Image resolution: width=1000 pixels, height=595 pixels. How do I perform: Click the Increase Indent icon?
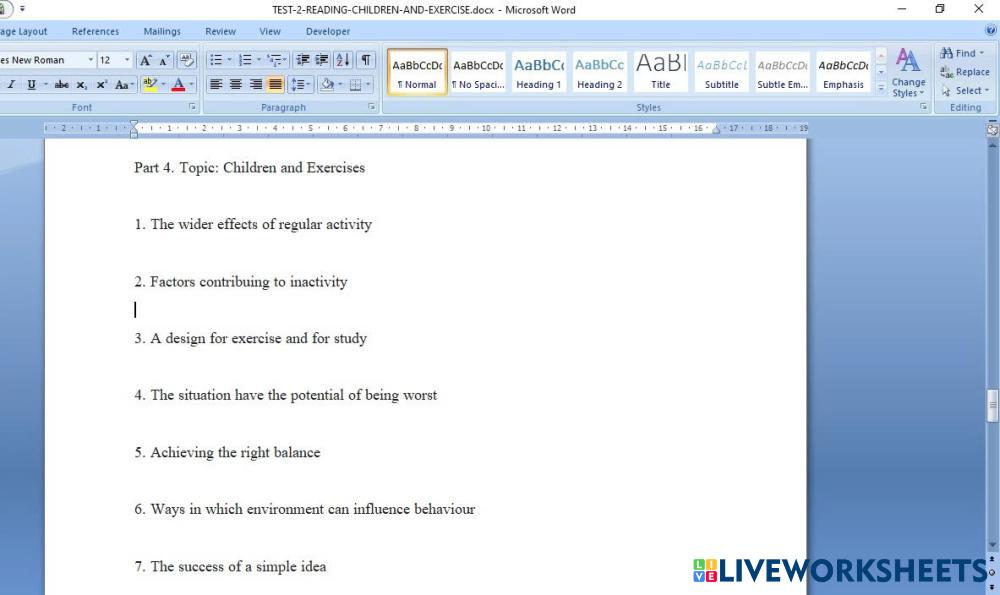coord(322,60)
